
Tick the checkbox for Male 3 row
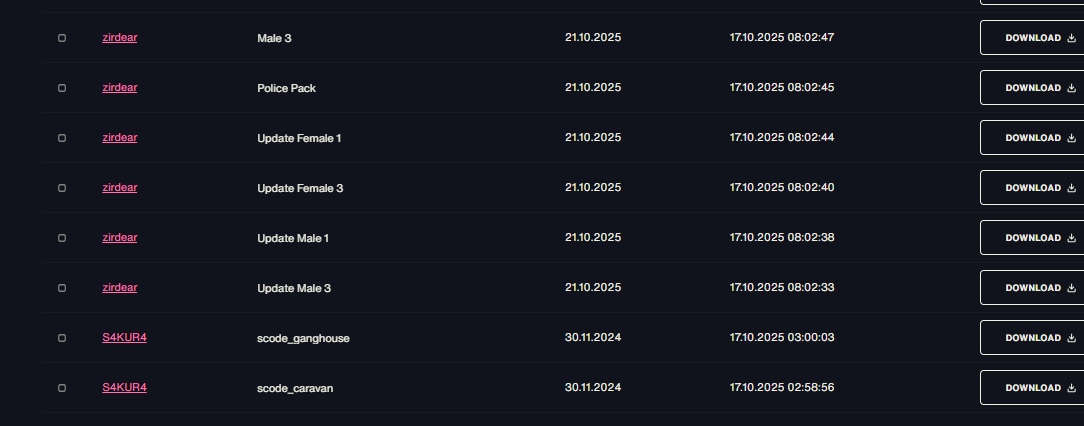[62, 38]
